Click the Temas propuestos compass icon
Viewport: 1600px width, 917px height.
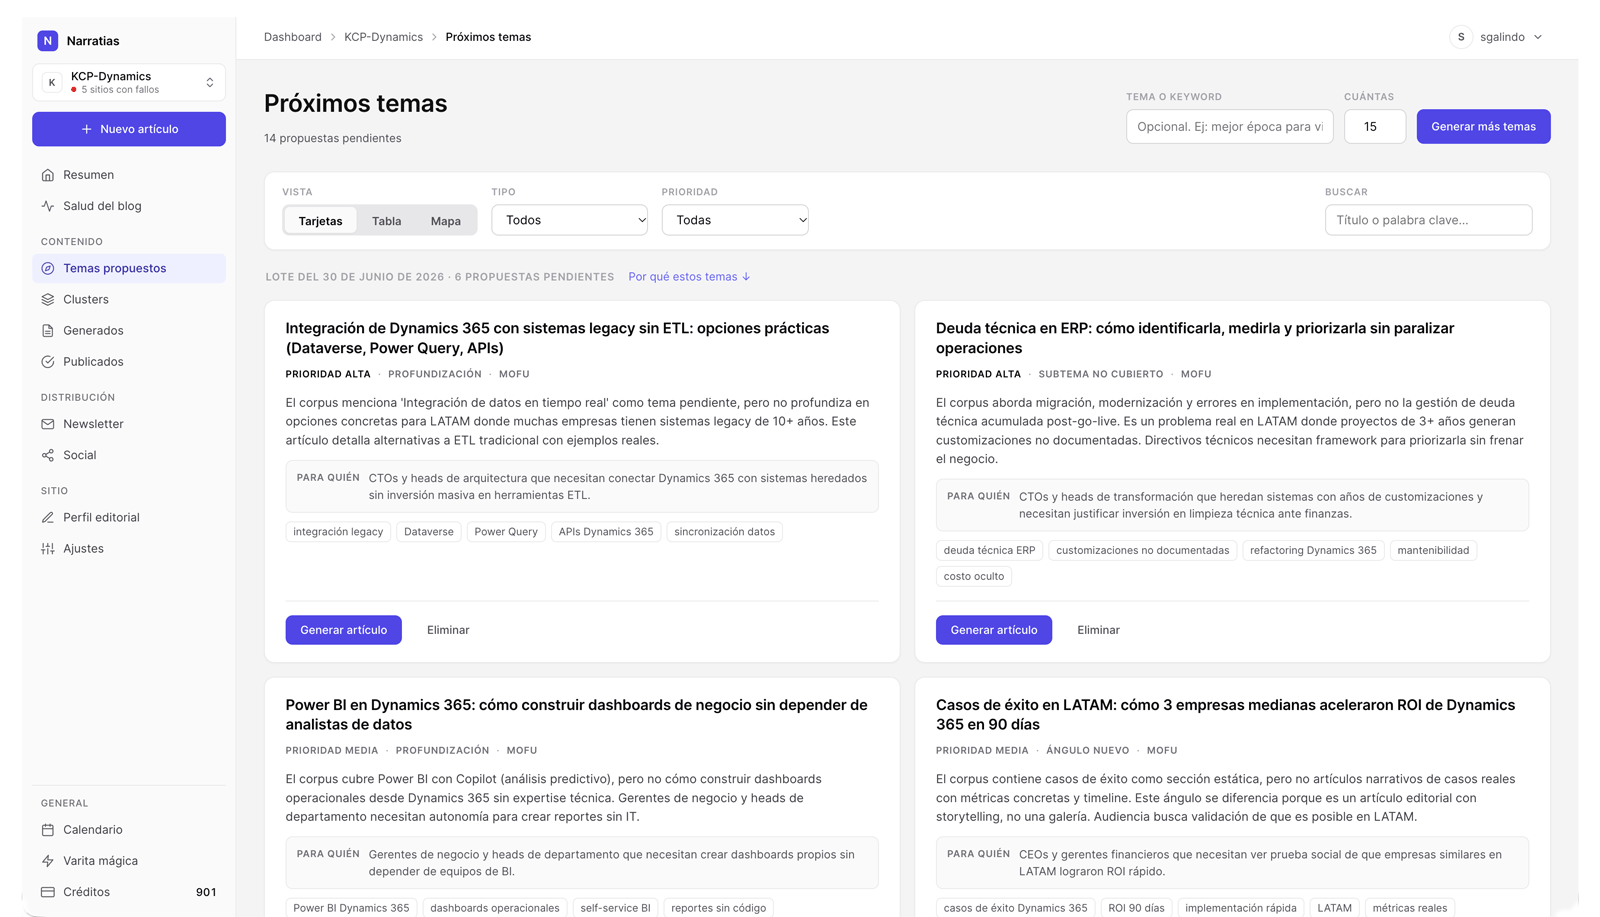pos(48,268)
